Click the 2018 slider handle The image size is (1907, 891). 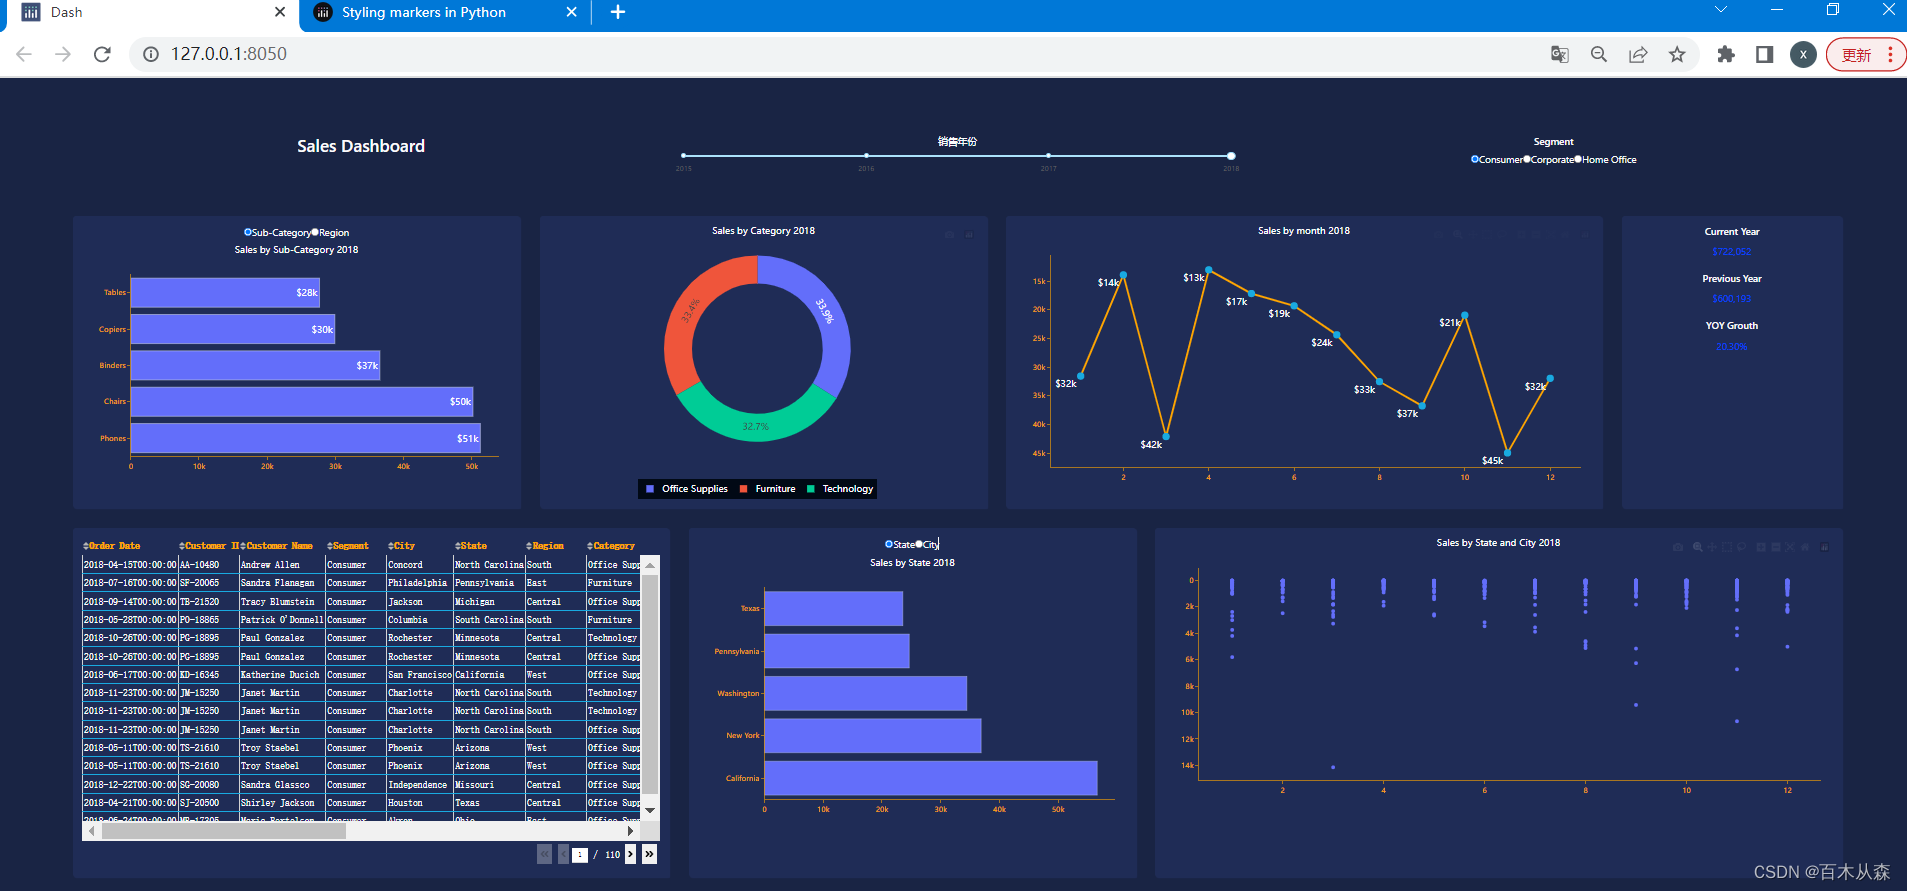[1231, 156]
